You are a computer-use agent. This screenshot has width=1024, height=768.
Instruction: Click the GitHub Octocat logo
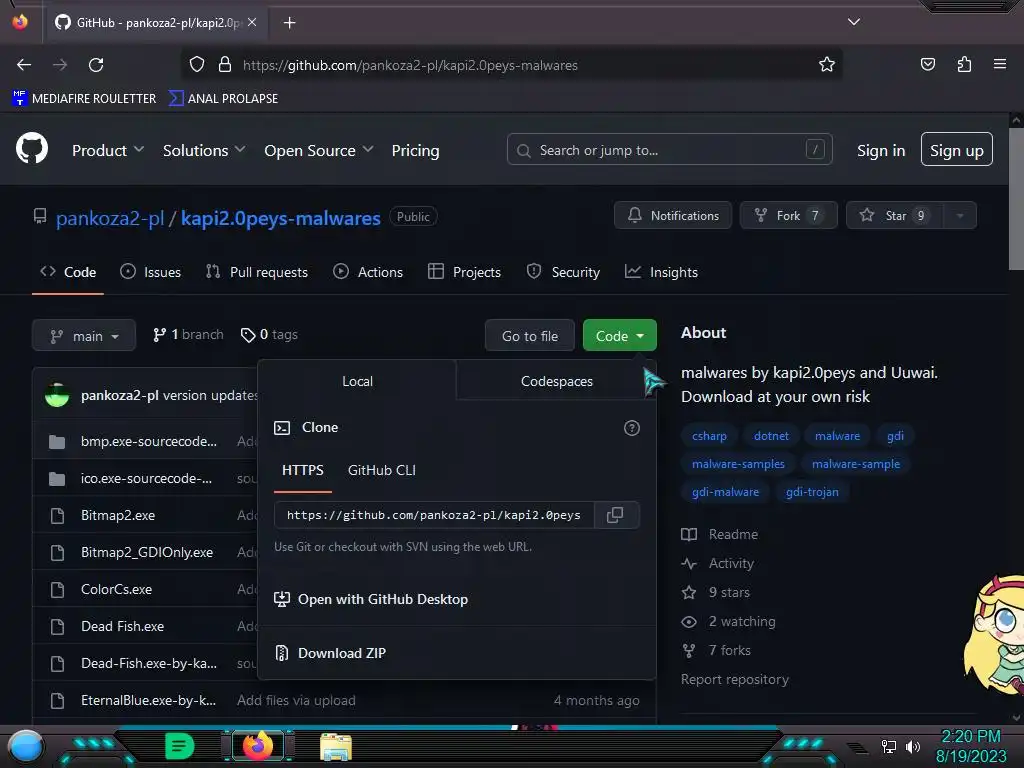(31, 149)
